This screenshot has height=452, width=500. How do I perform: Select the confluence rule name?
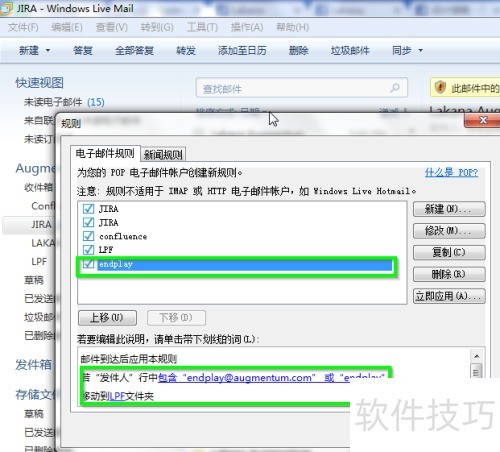123,236
